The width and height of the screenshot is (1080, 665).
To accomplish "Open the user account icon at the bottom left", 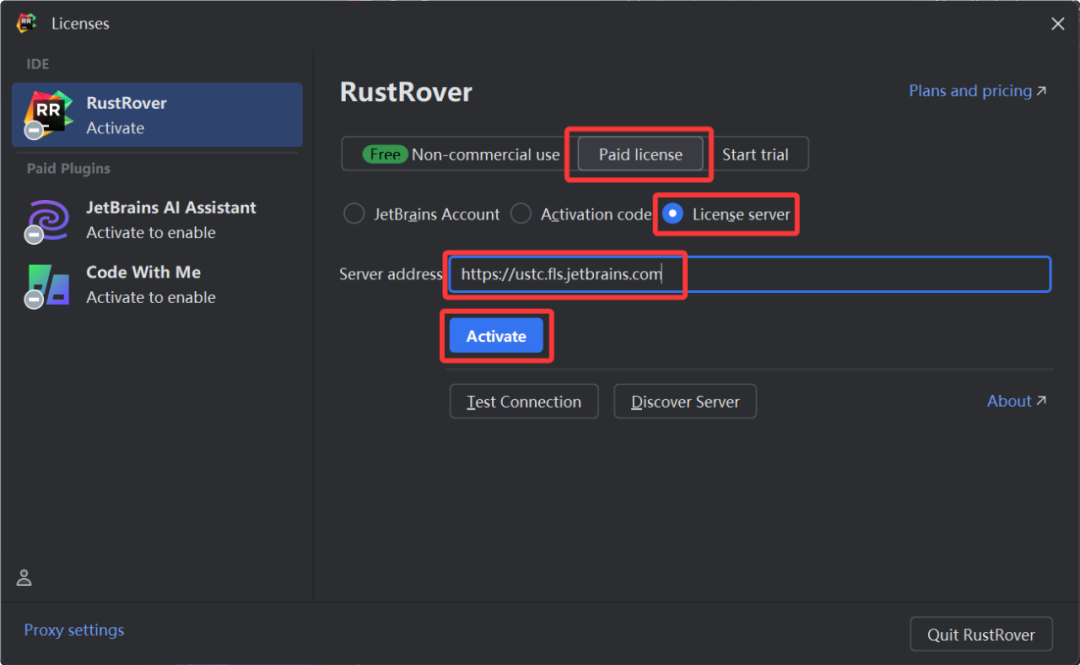I will coord(24,577).
